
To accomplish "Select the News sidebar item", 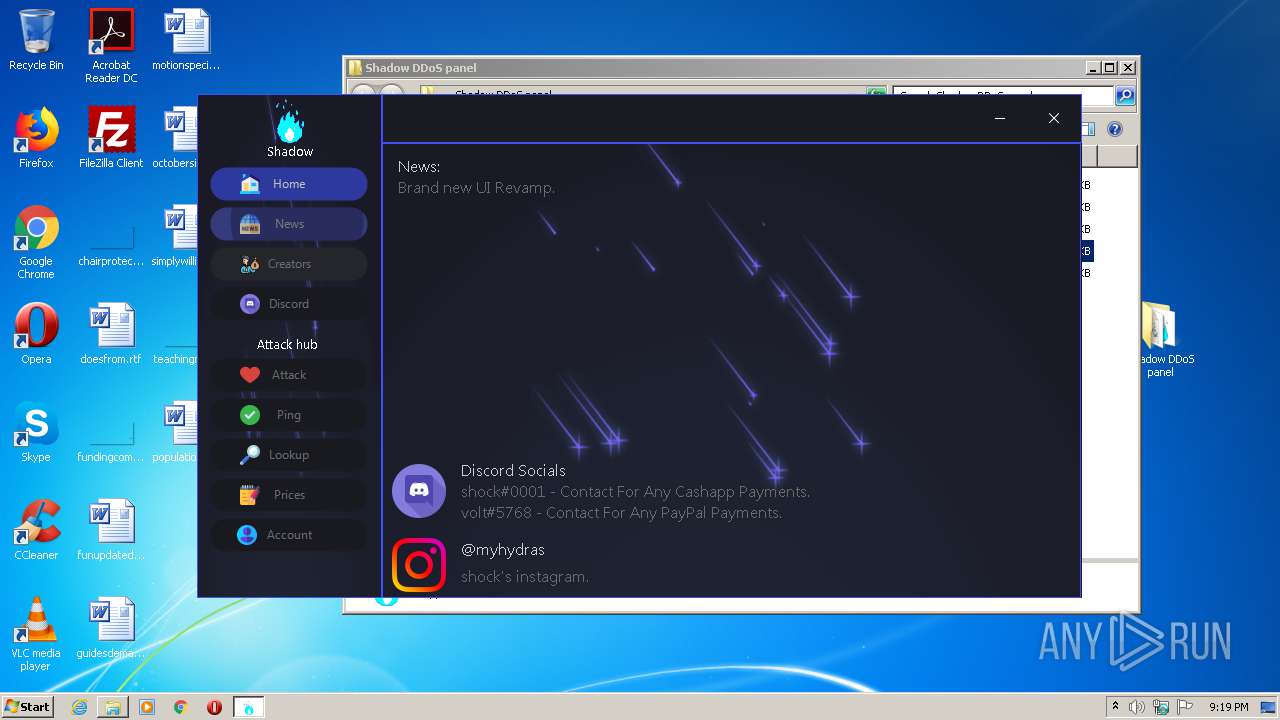I will [288, 224].
